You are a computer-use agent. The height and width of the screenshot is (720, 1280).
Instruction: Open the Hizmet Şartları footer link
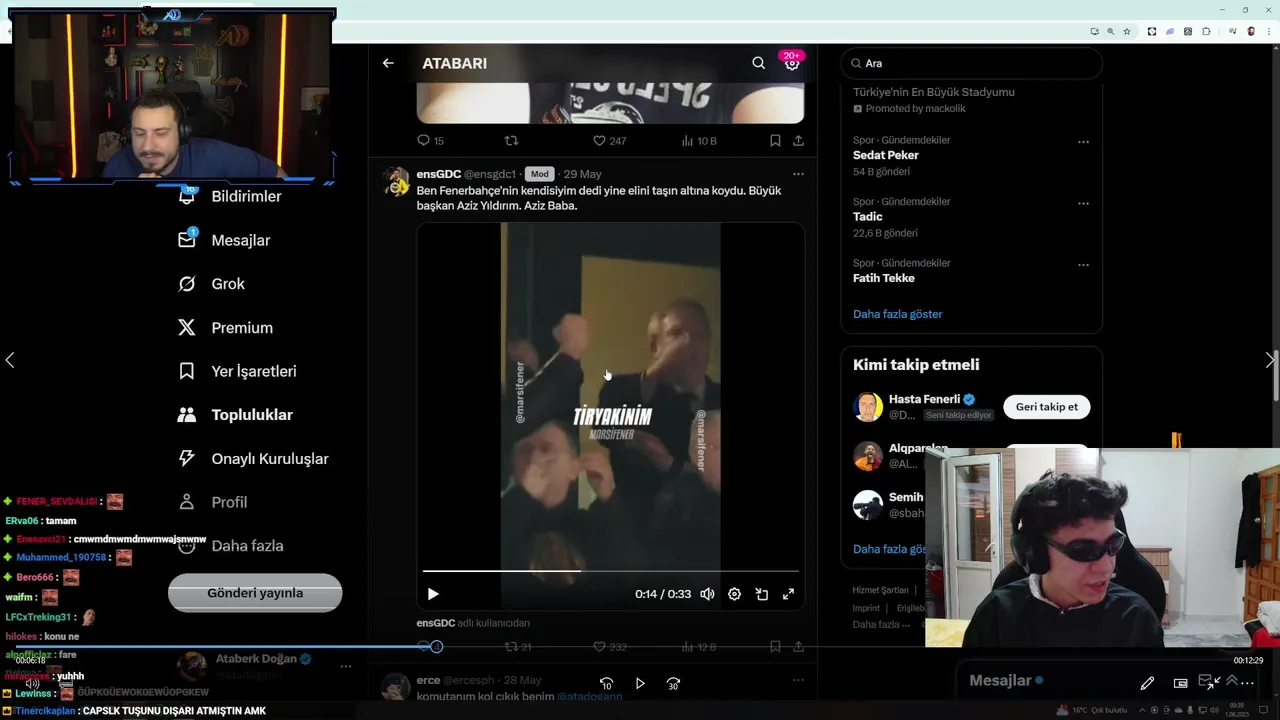tap(881, 590)
